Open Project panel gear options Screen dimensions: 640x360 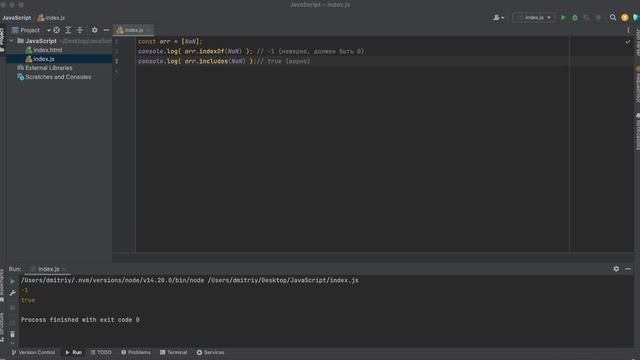(x=94, y=30)
